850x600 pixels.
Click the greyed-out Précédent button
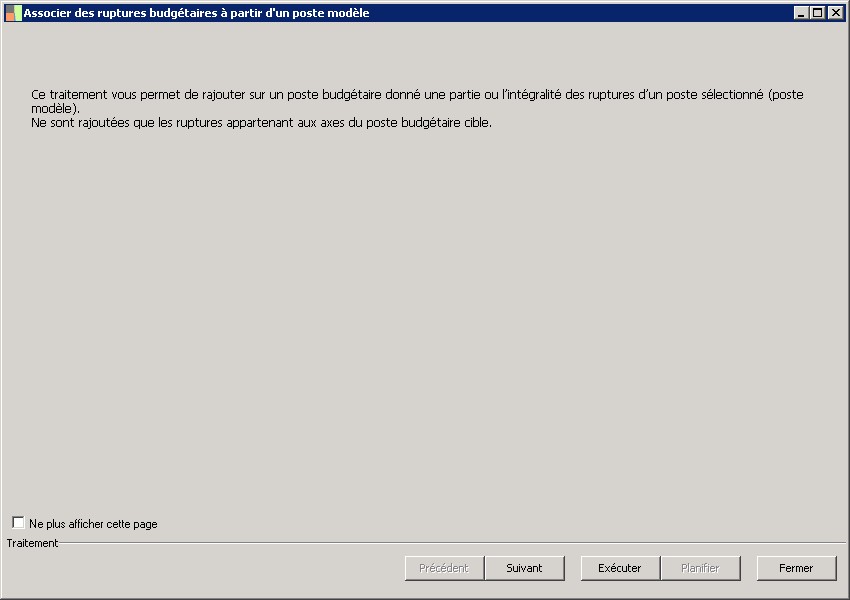(444, 568)
